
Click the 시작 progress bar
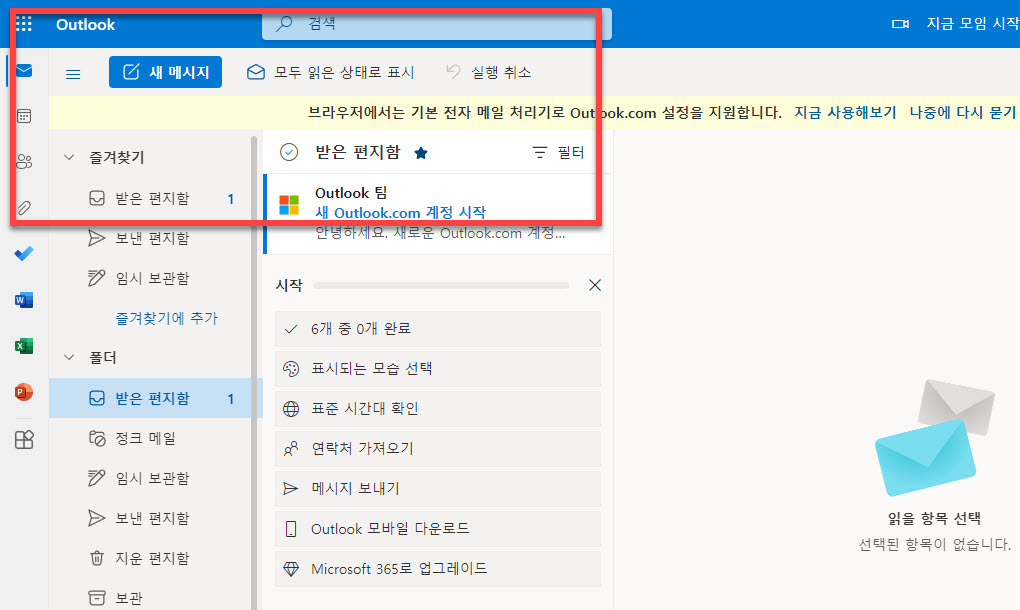pos(441,285)
